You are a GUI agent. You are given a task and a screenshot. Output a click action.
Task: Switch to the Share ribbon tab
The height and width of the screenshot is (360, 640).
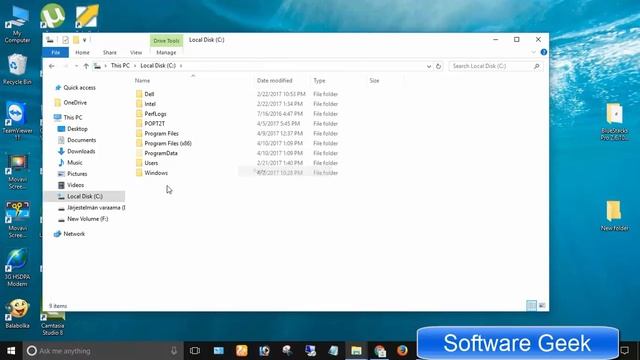109,53
